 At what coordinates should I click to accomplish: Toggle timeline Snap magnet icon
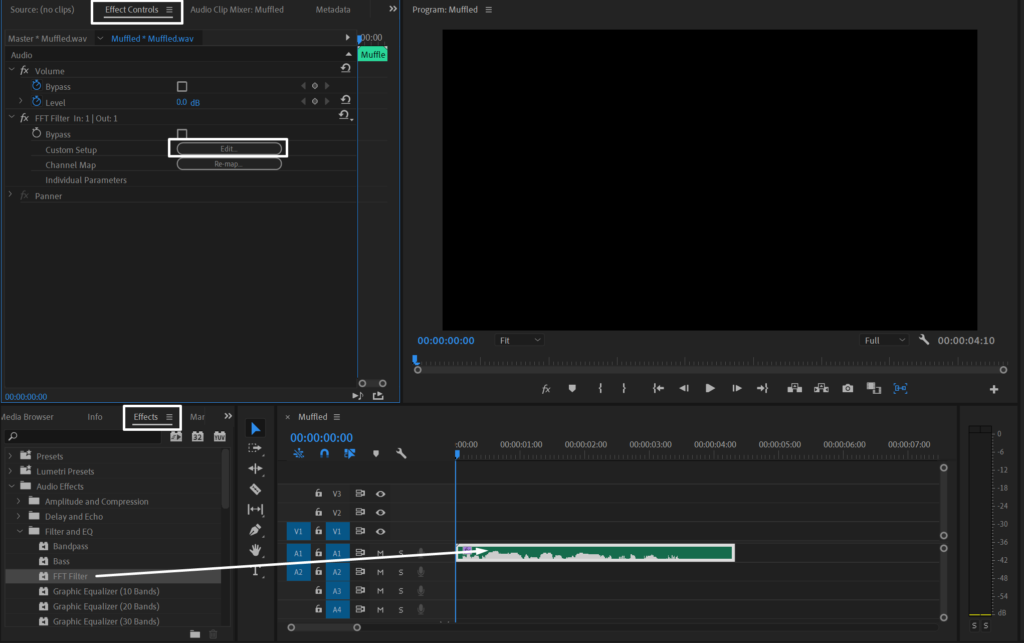point(325,454)
